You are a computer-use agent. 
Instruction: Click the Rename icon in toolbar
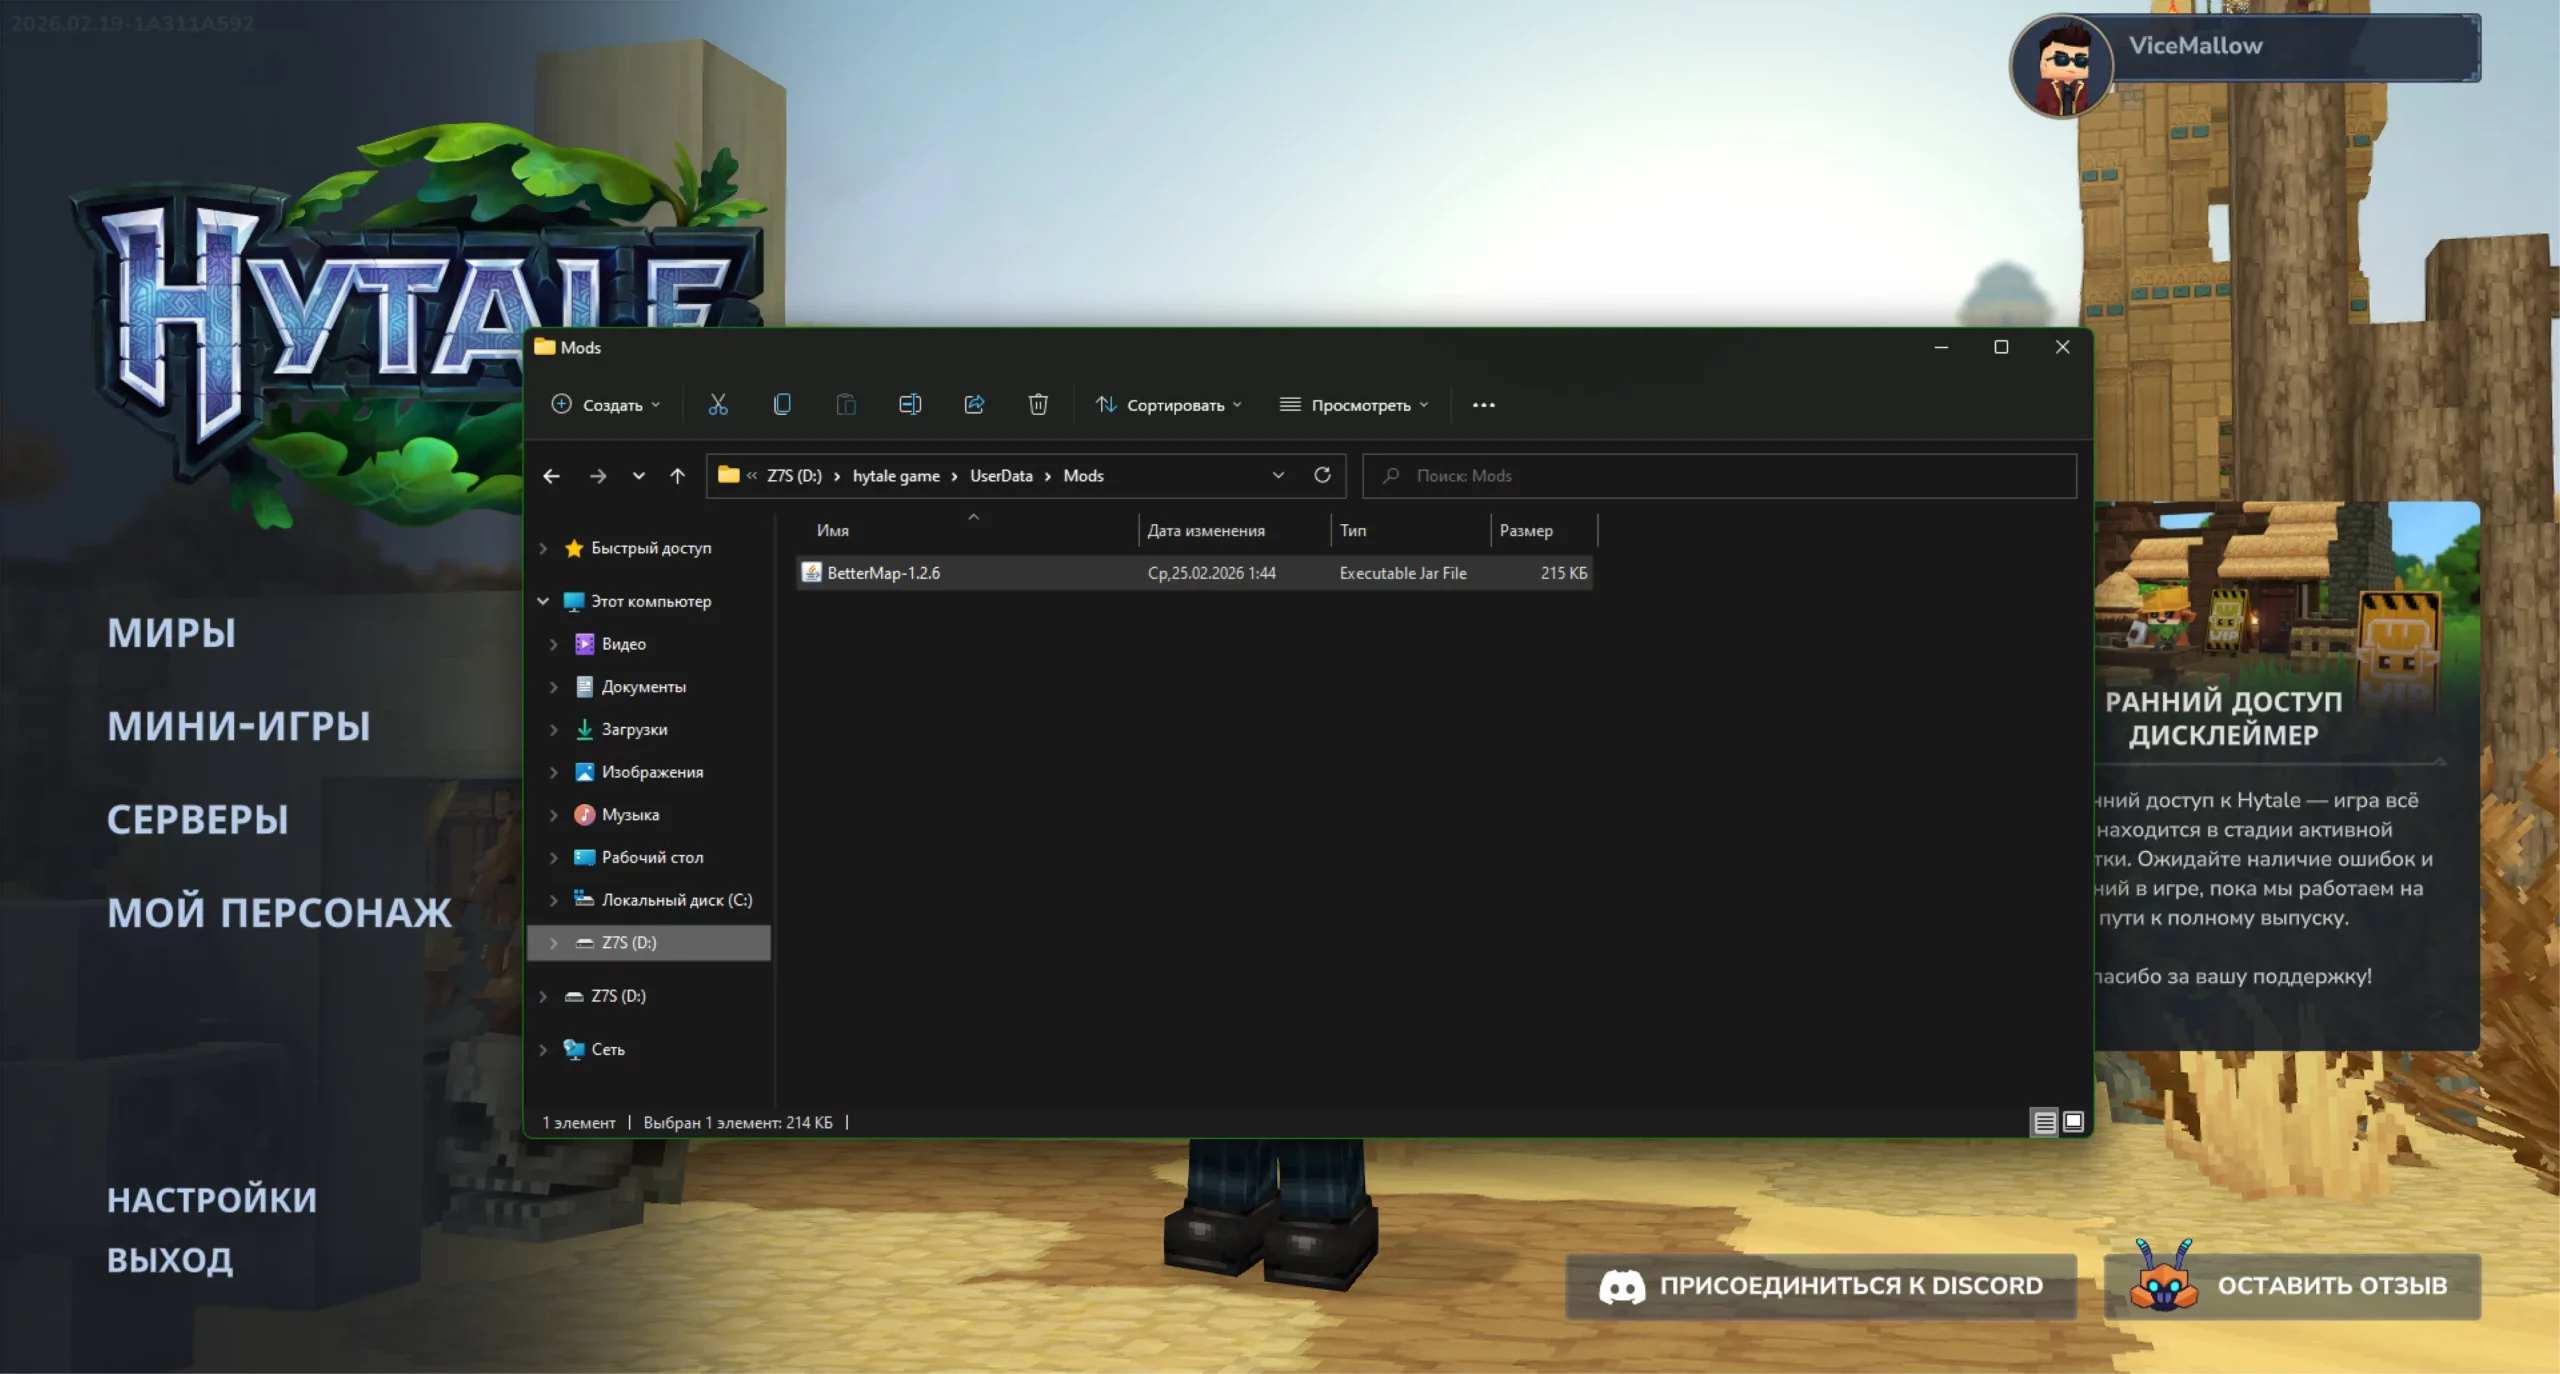[x=910, y=404]
